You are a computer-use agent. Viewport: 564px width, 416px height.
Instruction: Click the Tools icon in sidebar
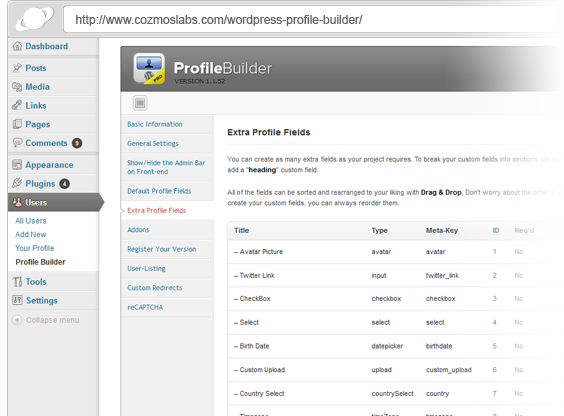coord(17,282)
